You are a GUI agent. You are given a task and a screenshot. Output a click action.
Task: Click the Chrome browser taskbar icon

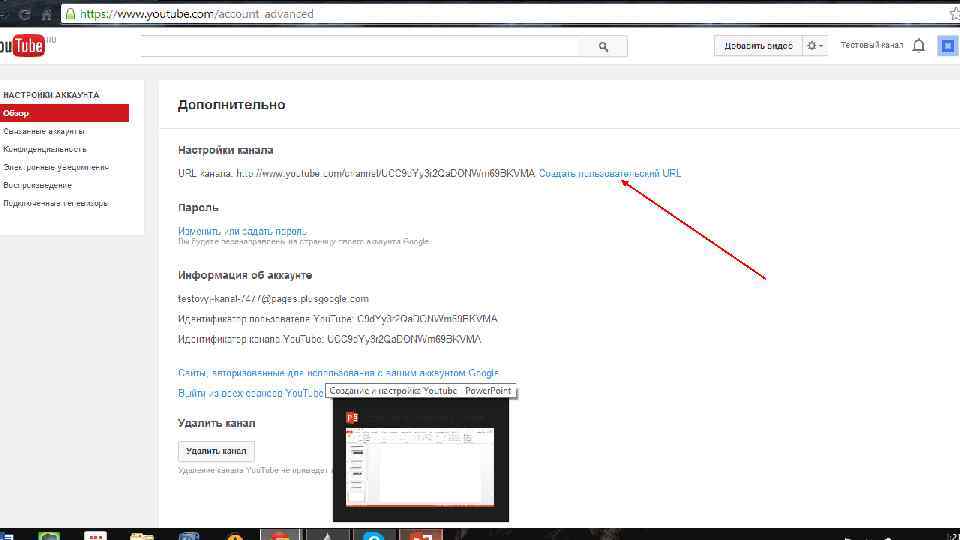click(280, 535)
